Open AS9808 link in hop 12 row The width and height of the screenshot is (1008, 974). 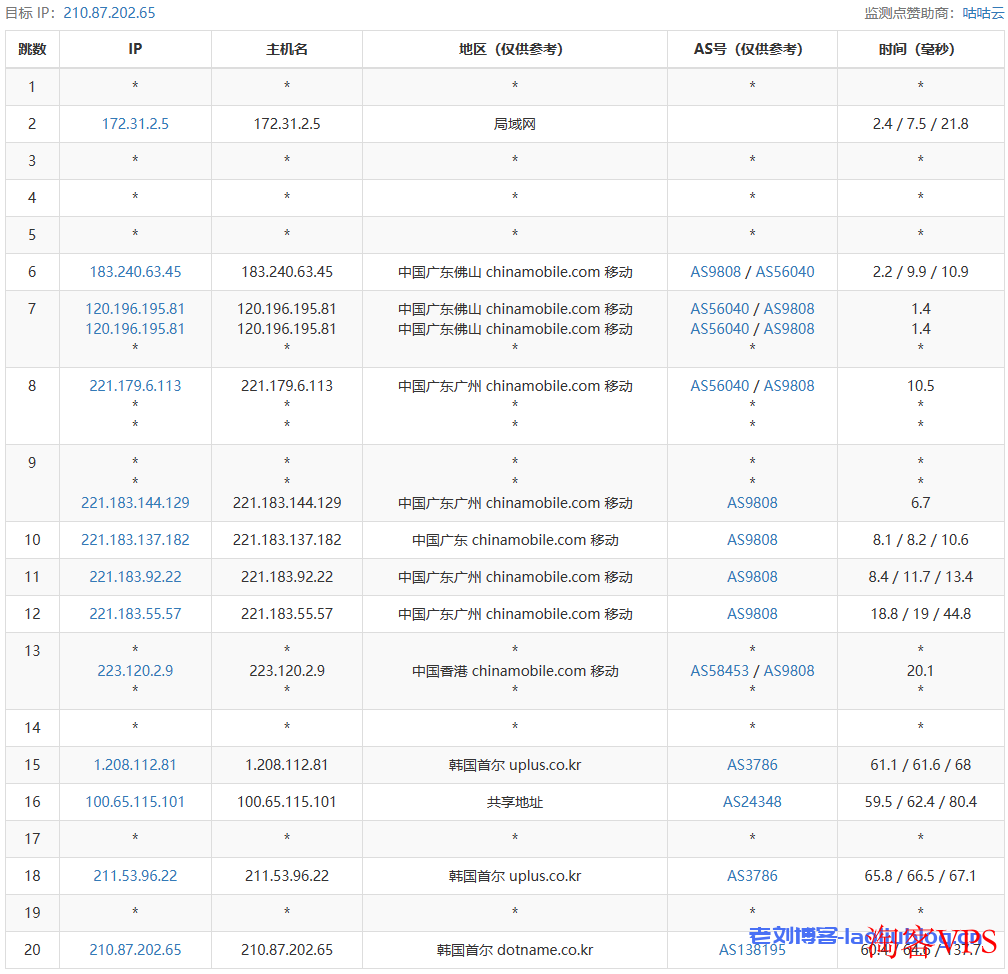click(x=752, y=614)
